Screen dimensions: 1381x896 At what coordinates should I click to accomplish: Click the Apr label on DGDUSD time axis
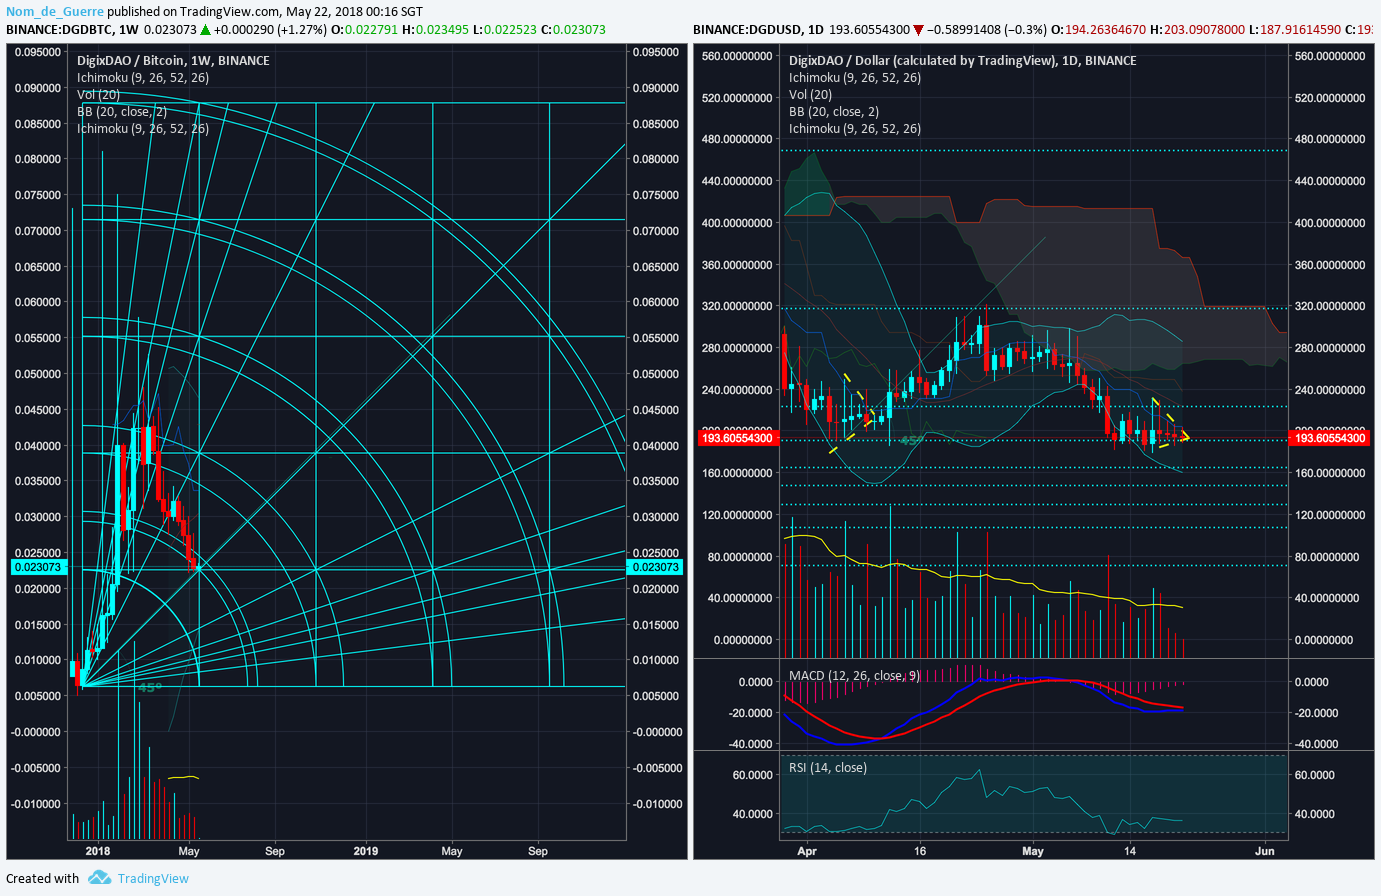[807, 851]
